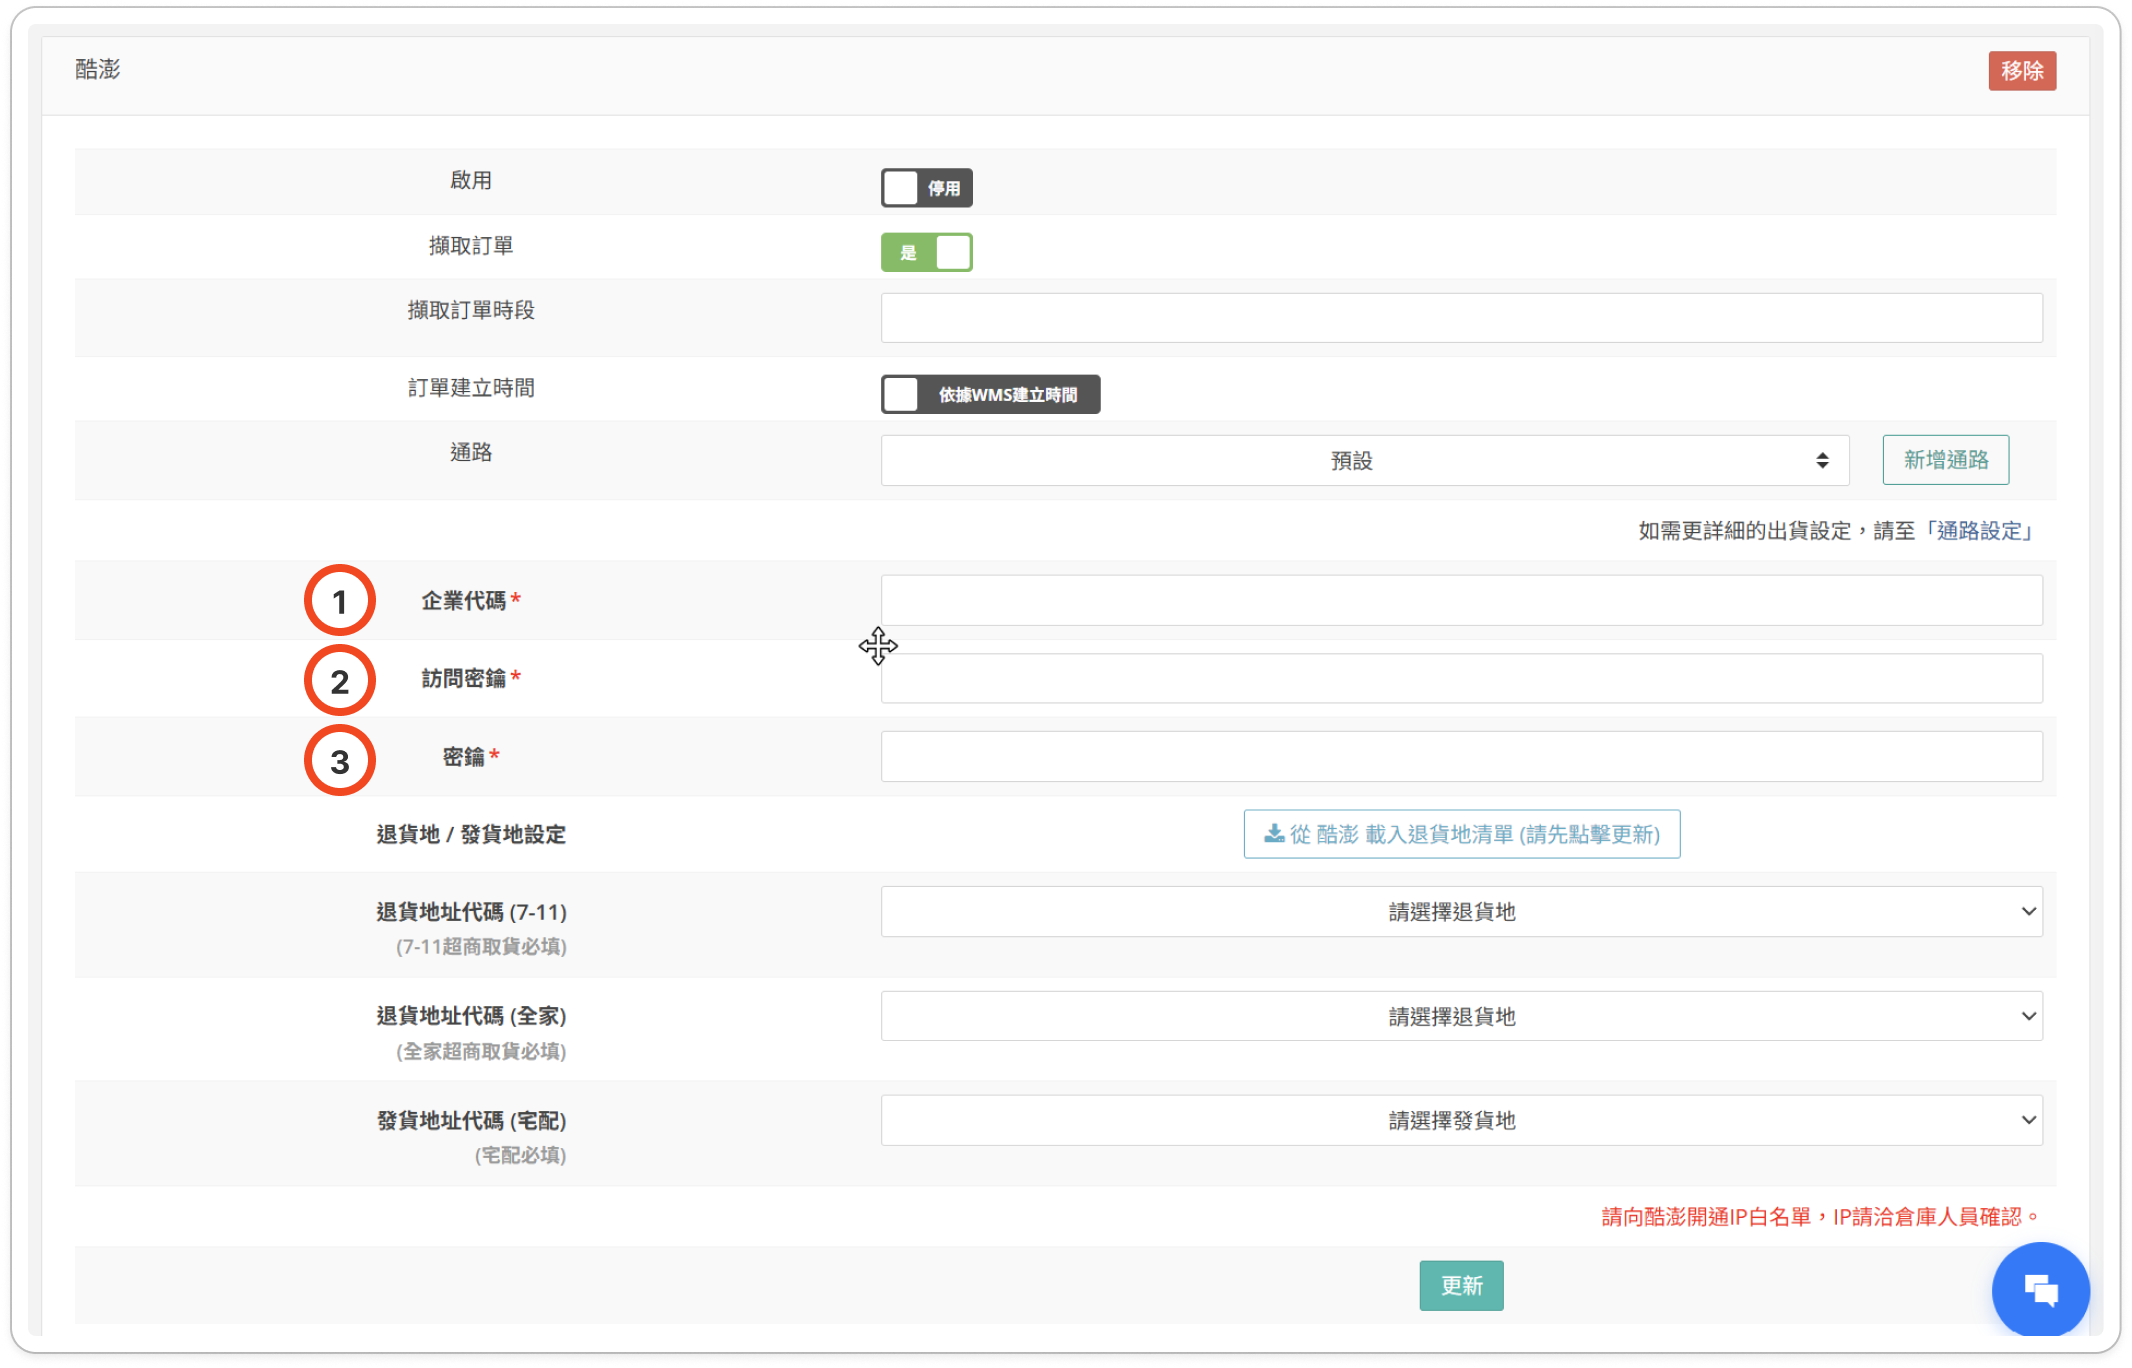
Task: Click the 擷取訂單時段 input box
Action: [1460, 318]
